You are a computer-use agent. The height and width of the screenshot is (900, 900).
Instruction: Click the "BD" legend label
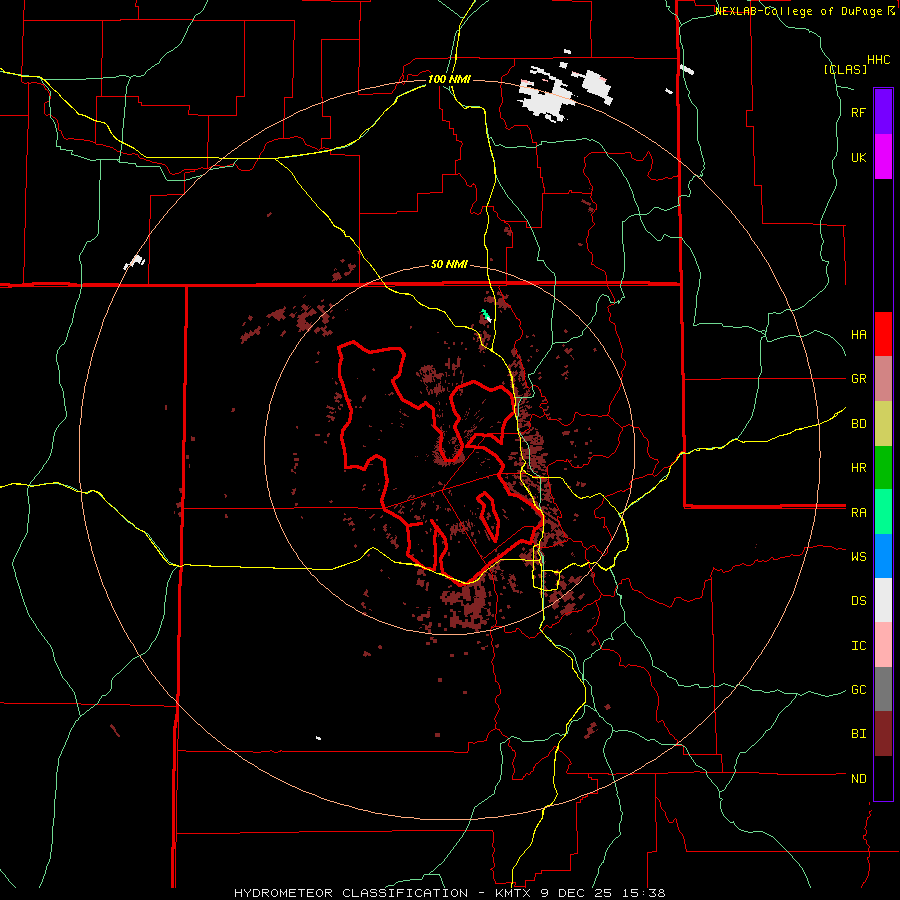858,424
